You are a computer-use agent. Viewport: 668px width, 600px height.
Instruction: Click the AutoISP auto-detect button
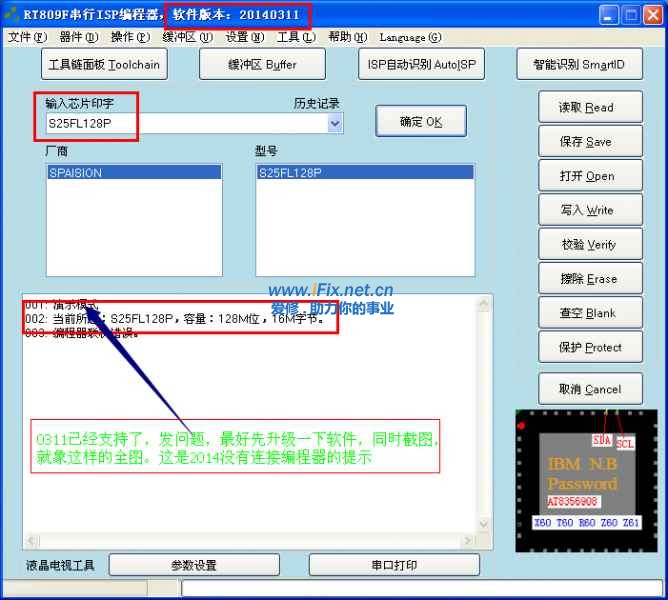(421, 64)
